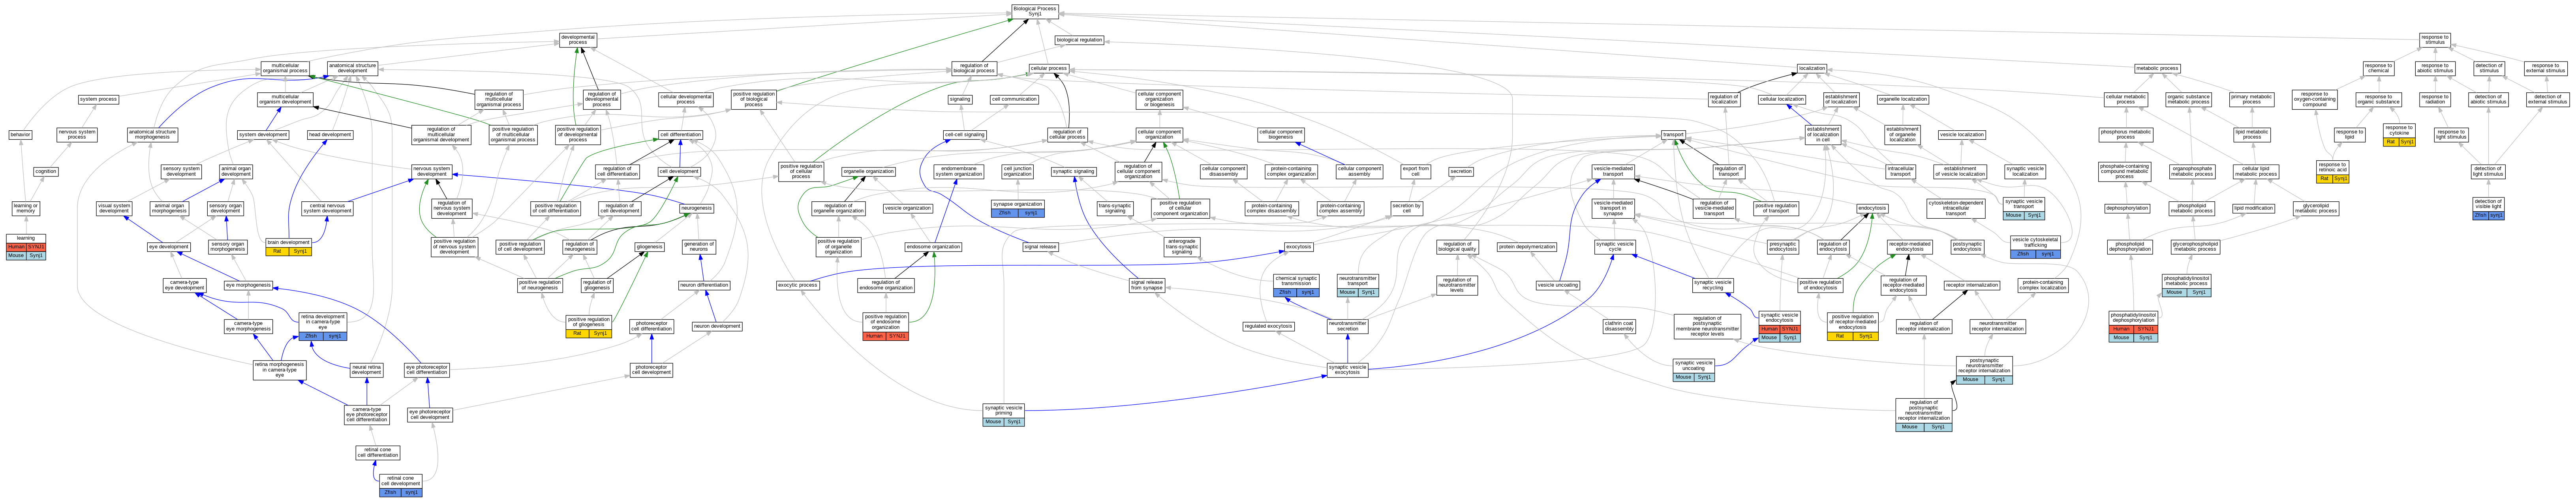2576x501 pixels.
Task: Select the 'clathrin coat disassembly' node
Action: [1618, 326]
